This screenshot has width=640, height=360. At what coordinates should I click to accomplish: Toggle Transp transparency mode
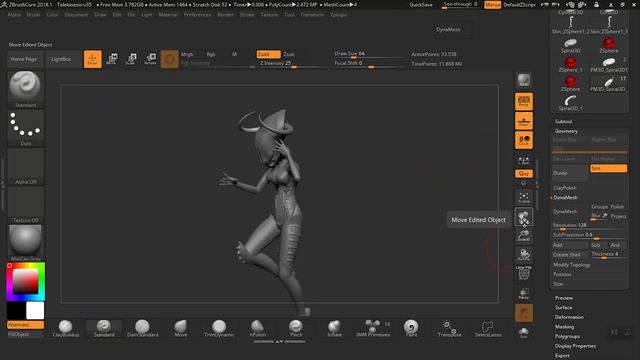click(x=524, y=294)
